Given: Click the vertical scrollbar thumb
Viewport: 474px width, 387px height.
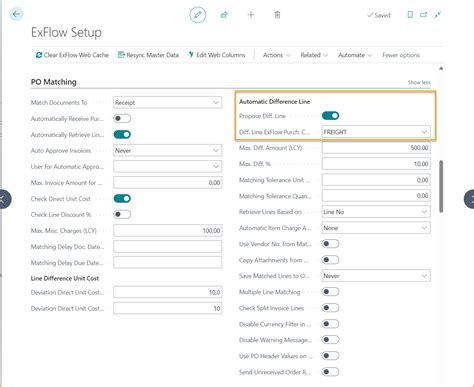Looking at the screenshot, I should click(x=441, y=186).
